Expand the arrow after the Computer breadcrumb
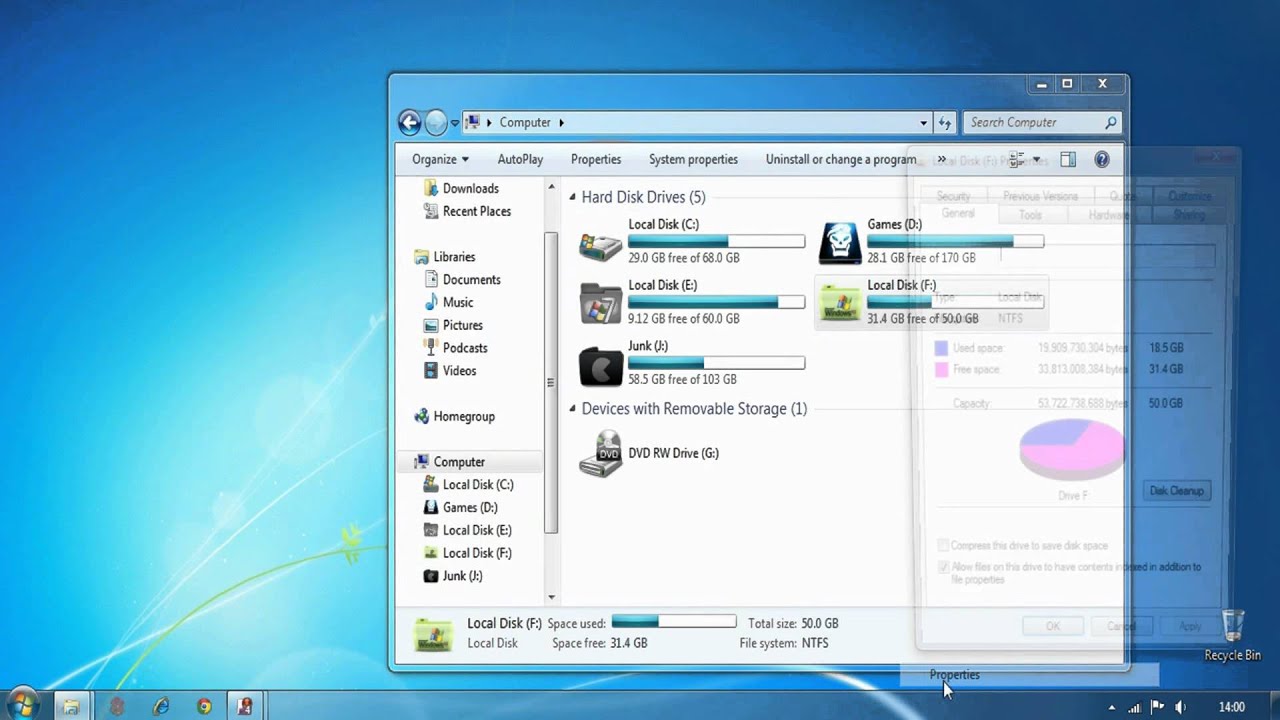This screenshot has height=720, width=1280. click(x=561, y=122)
